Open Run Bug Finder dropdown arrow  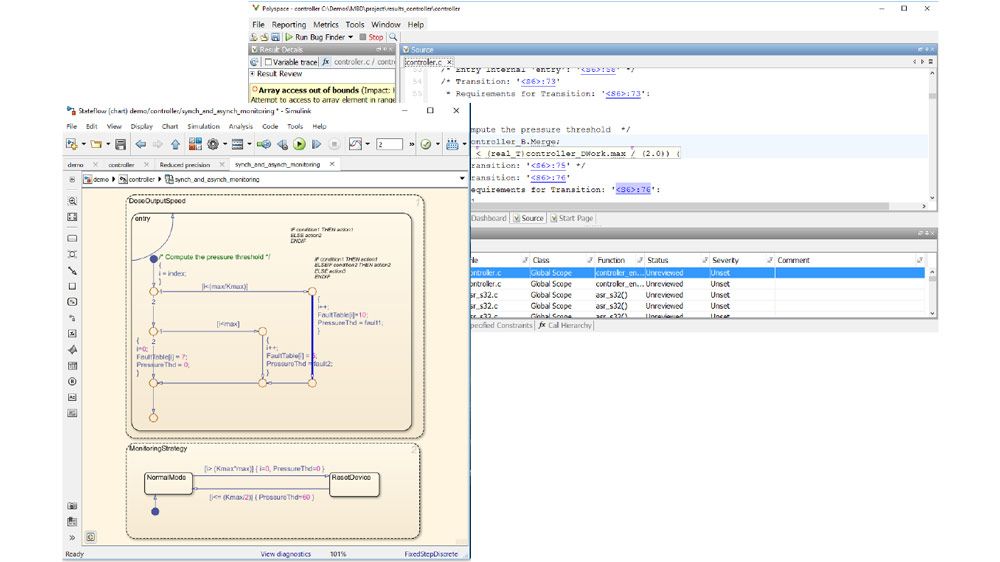(350, 37)
